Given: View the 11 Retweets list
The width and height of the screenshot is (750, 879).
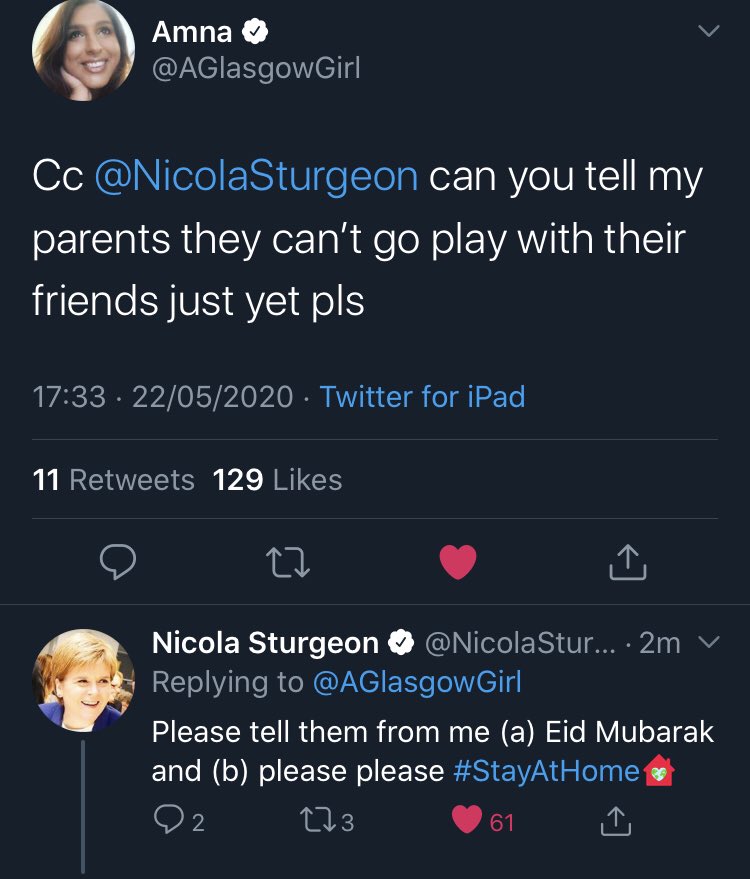Looking at the screenshot, I should [114, 480].
